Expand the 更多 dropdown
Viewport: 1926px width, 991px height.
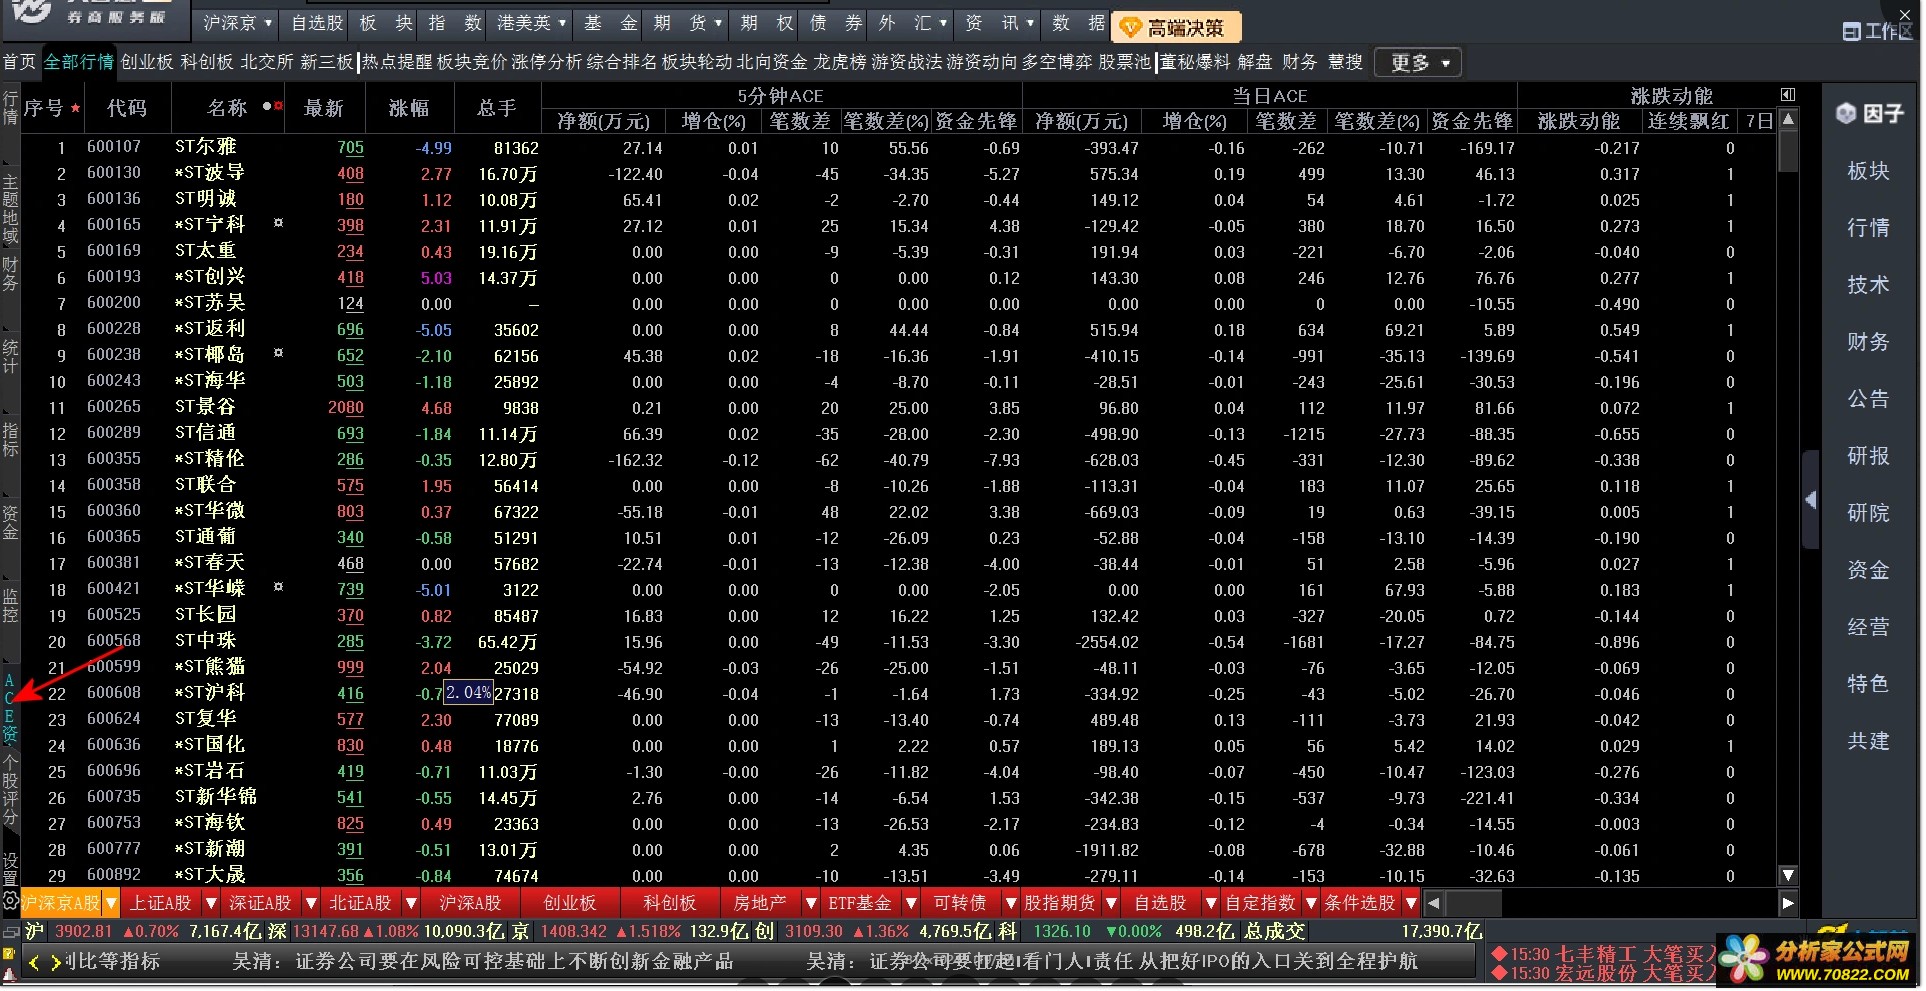point(1418,63)
